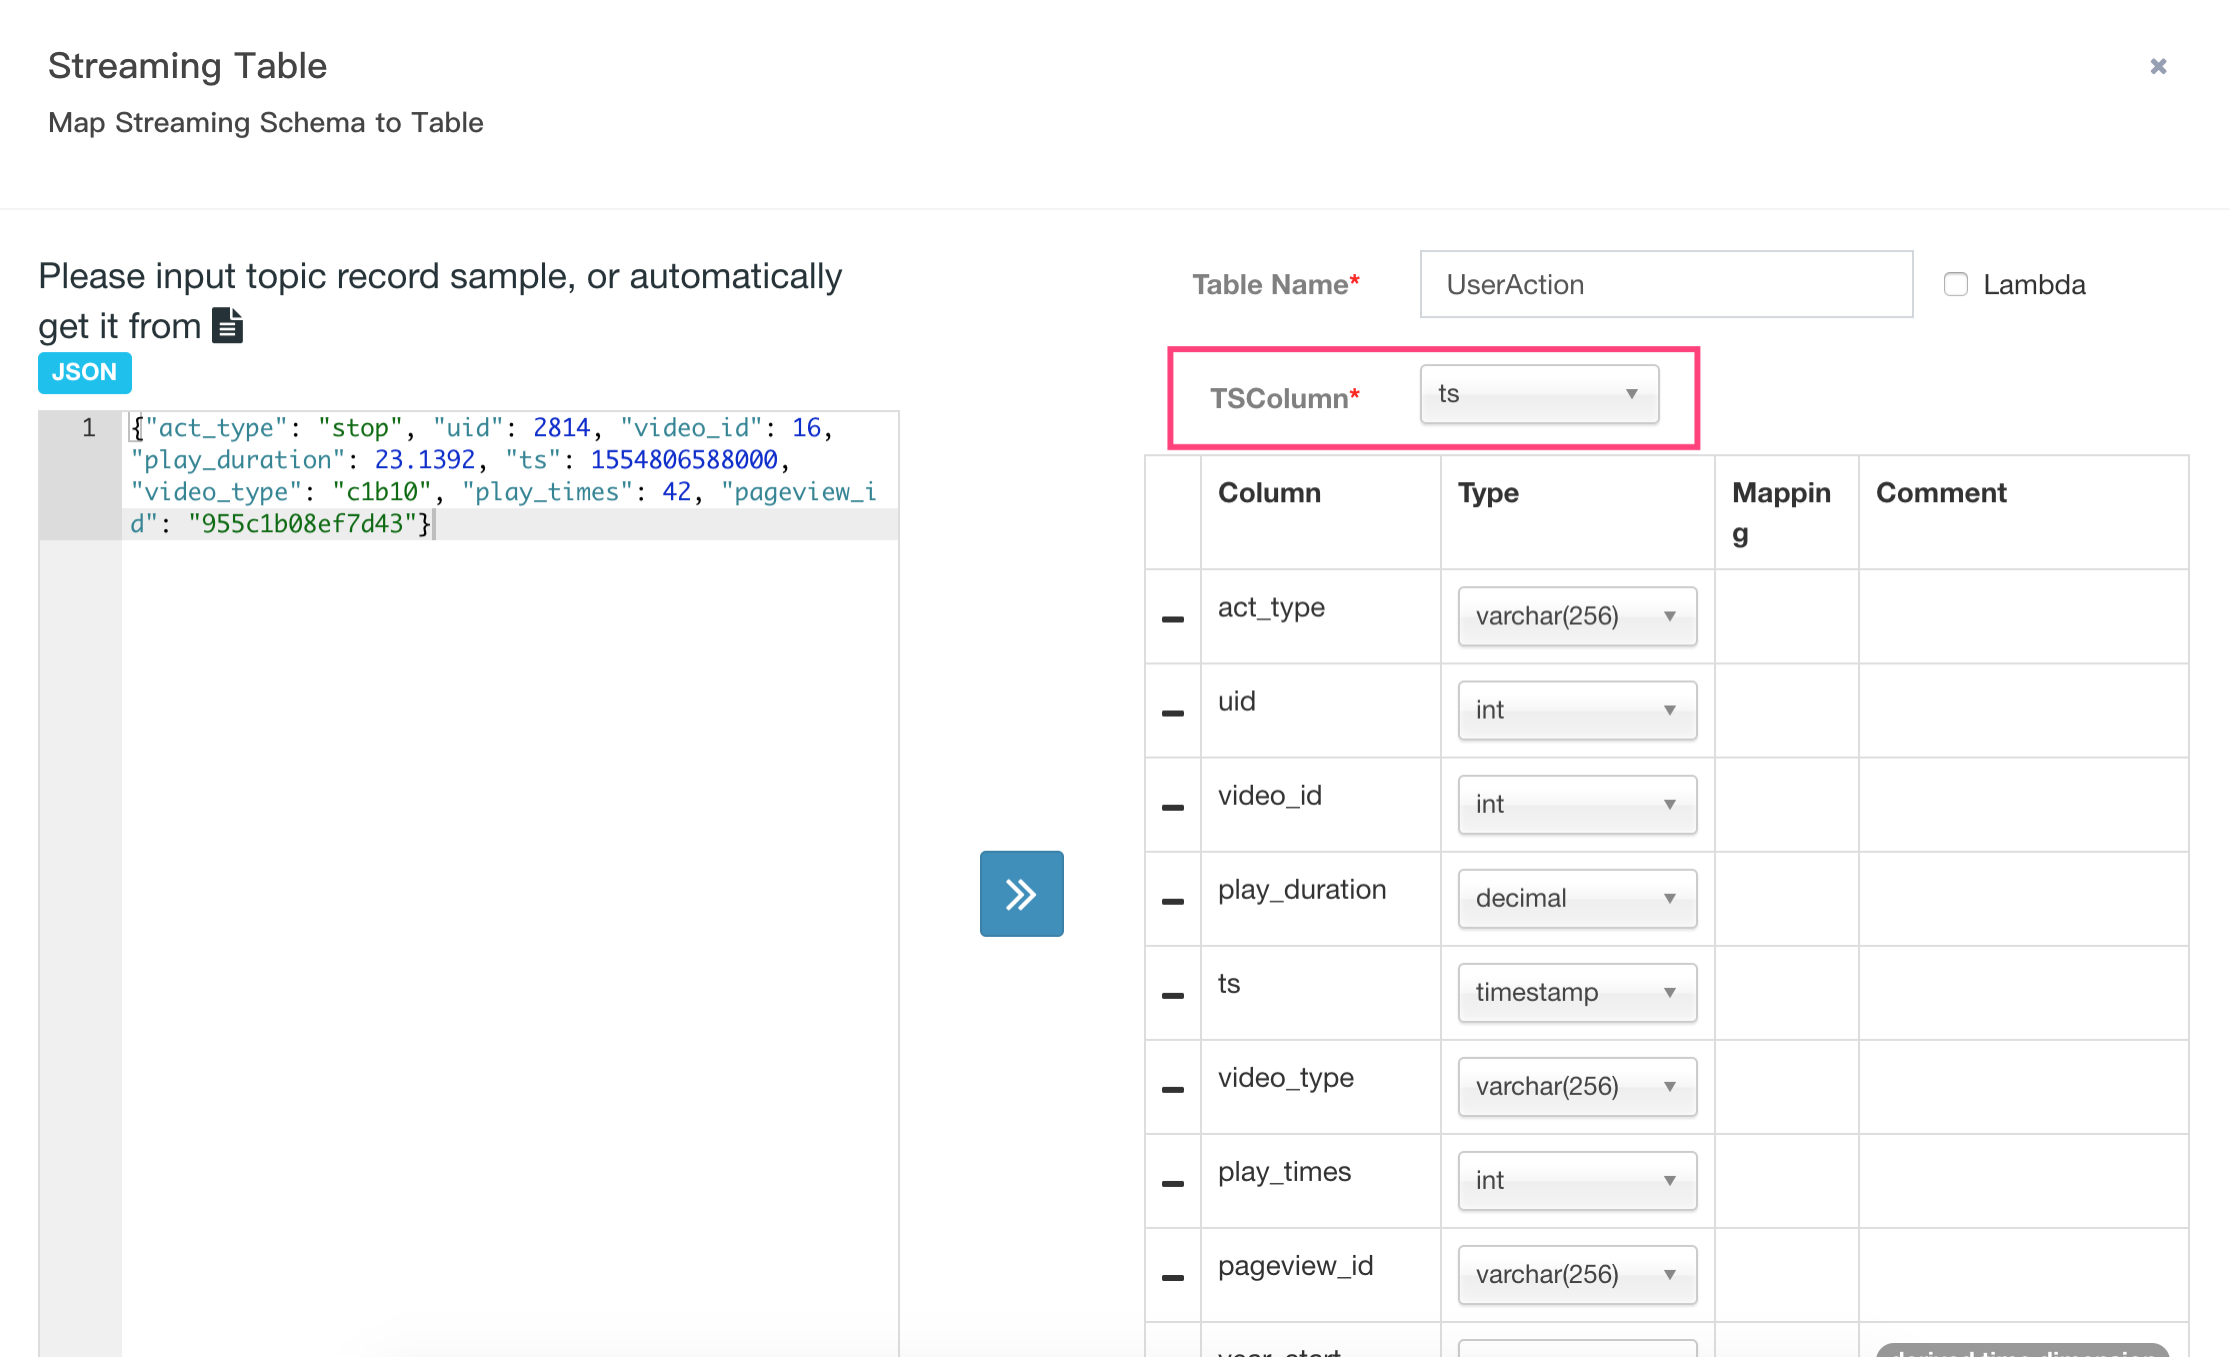The image size is (2230, 1357).
Task: Remove the pageview_id column row
Action: click(x=1173, y=1277)
